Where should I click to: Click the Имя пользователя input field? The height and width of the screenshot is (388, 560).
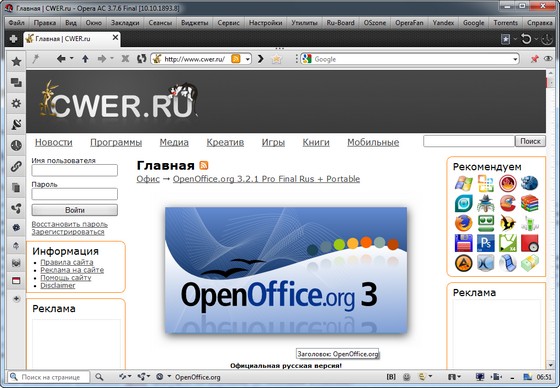(75, 170)
